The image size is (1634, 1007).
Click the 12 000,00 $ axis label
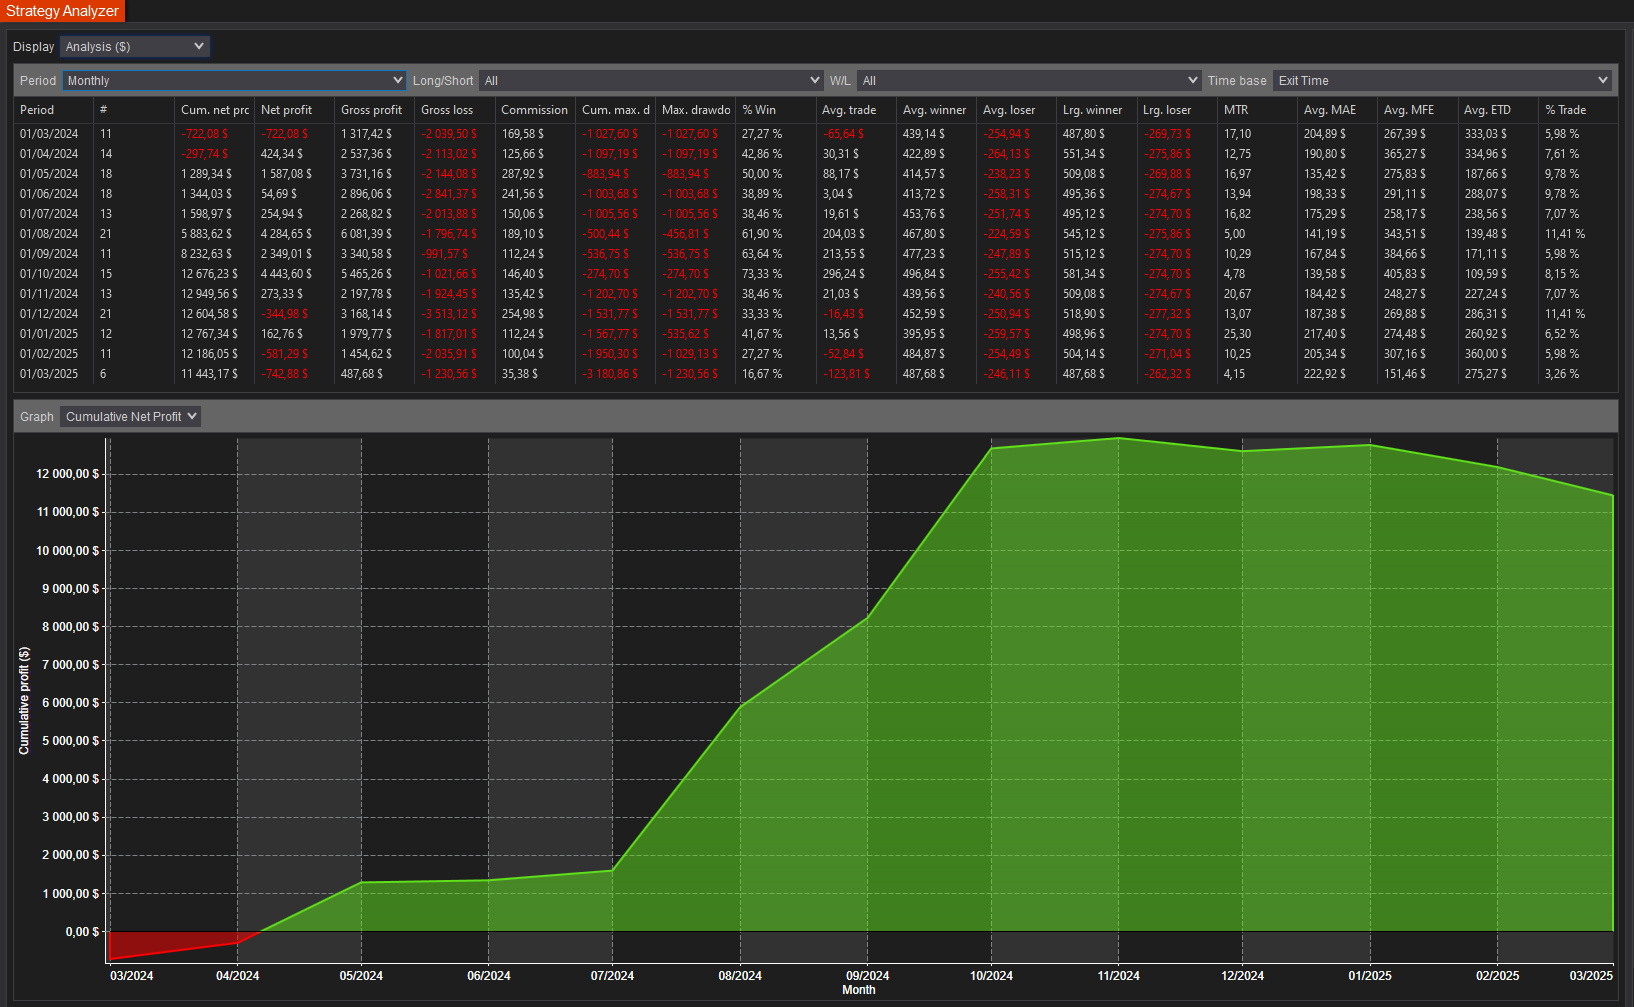[x=68, y=474]
